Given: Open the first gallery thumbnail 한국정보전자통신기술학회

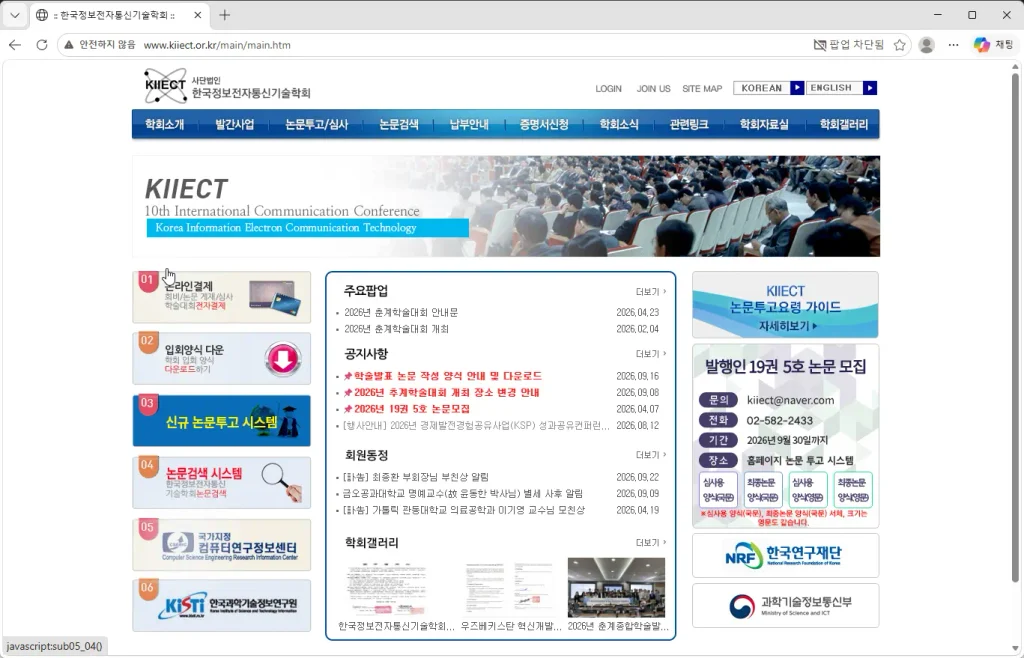Looking at the screenshot, I should pyautogui.click(x=388, y=588).
